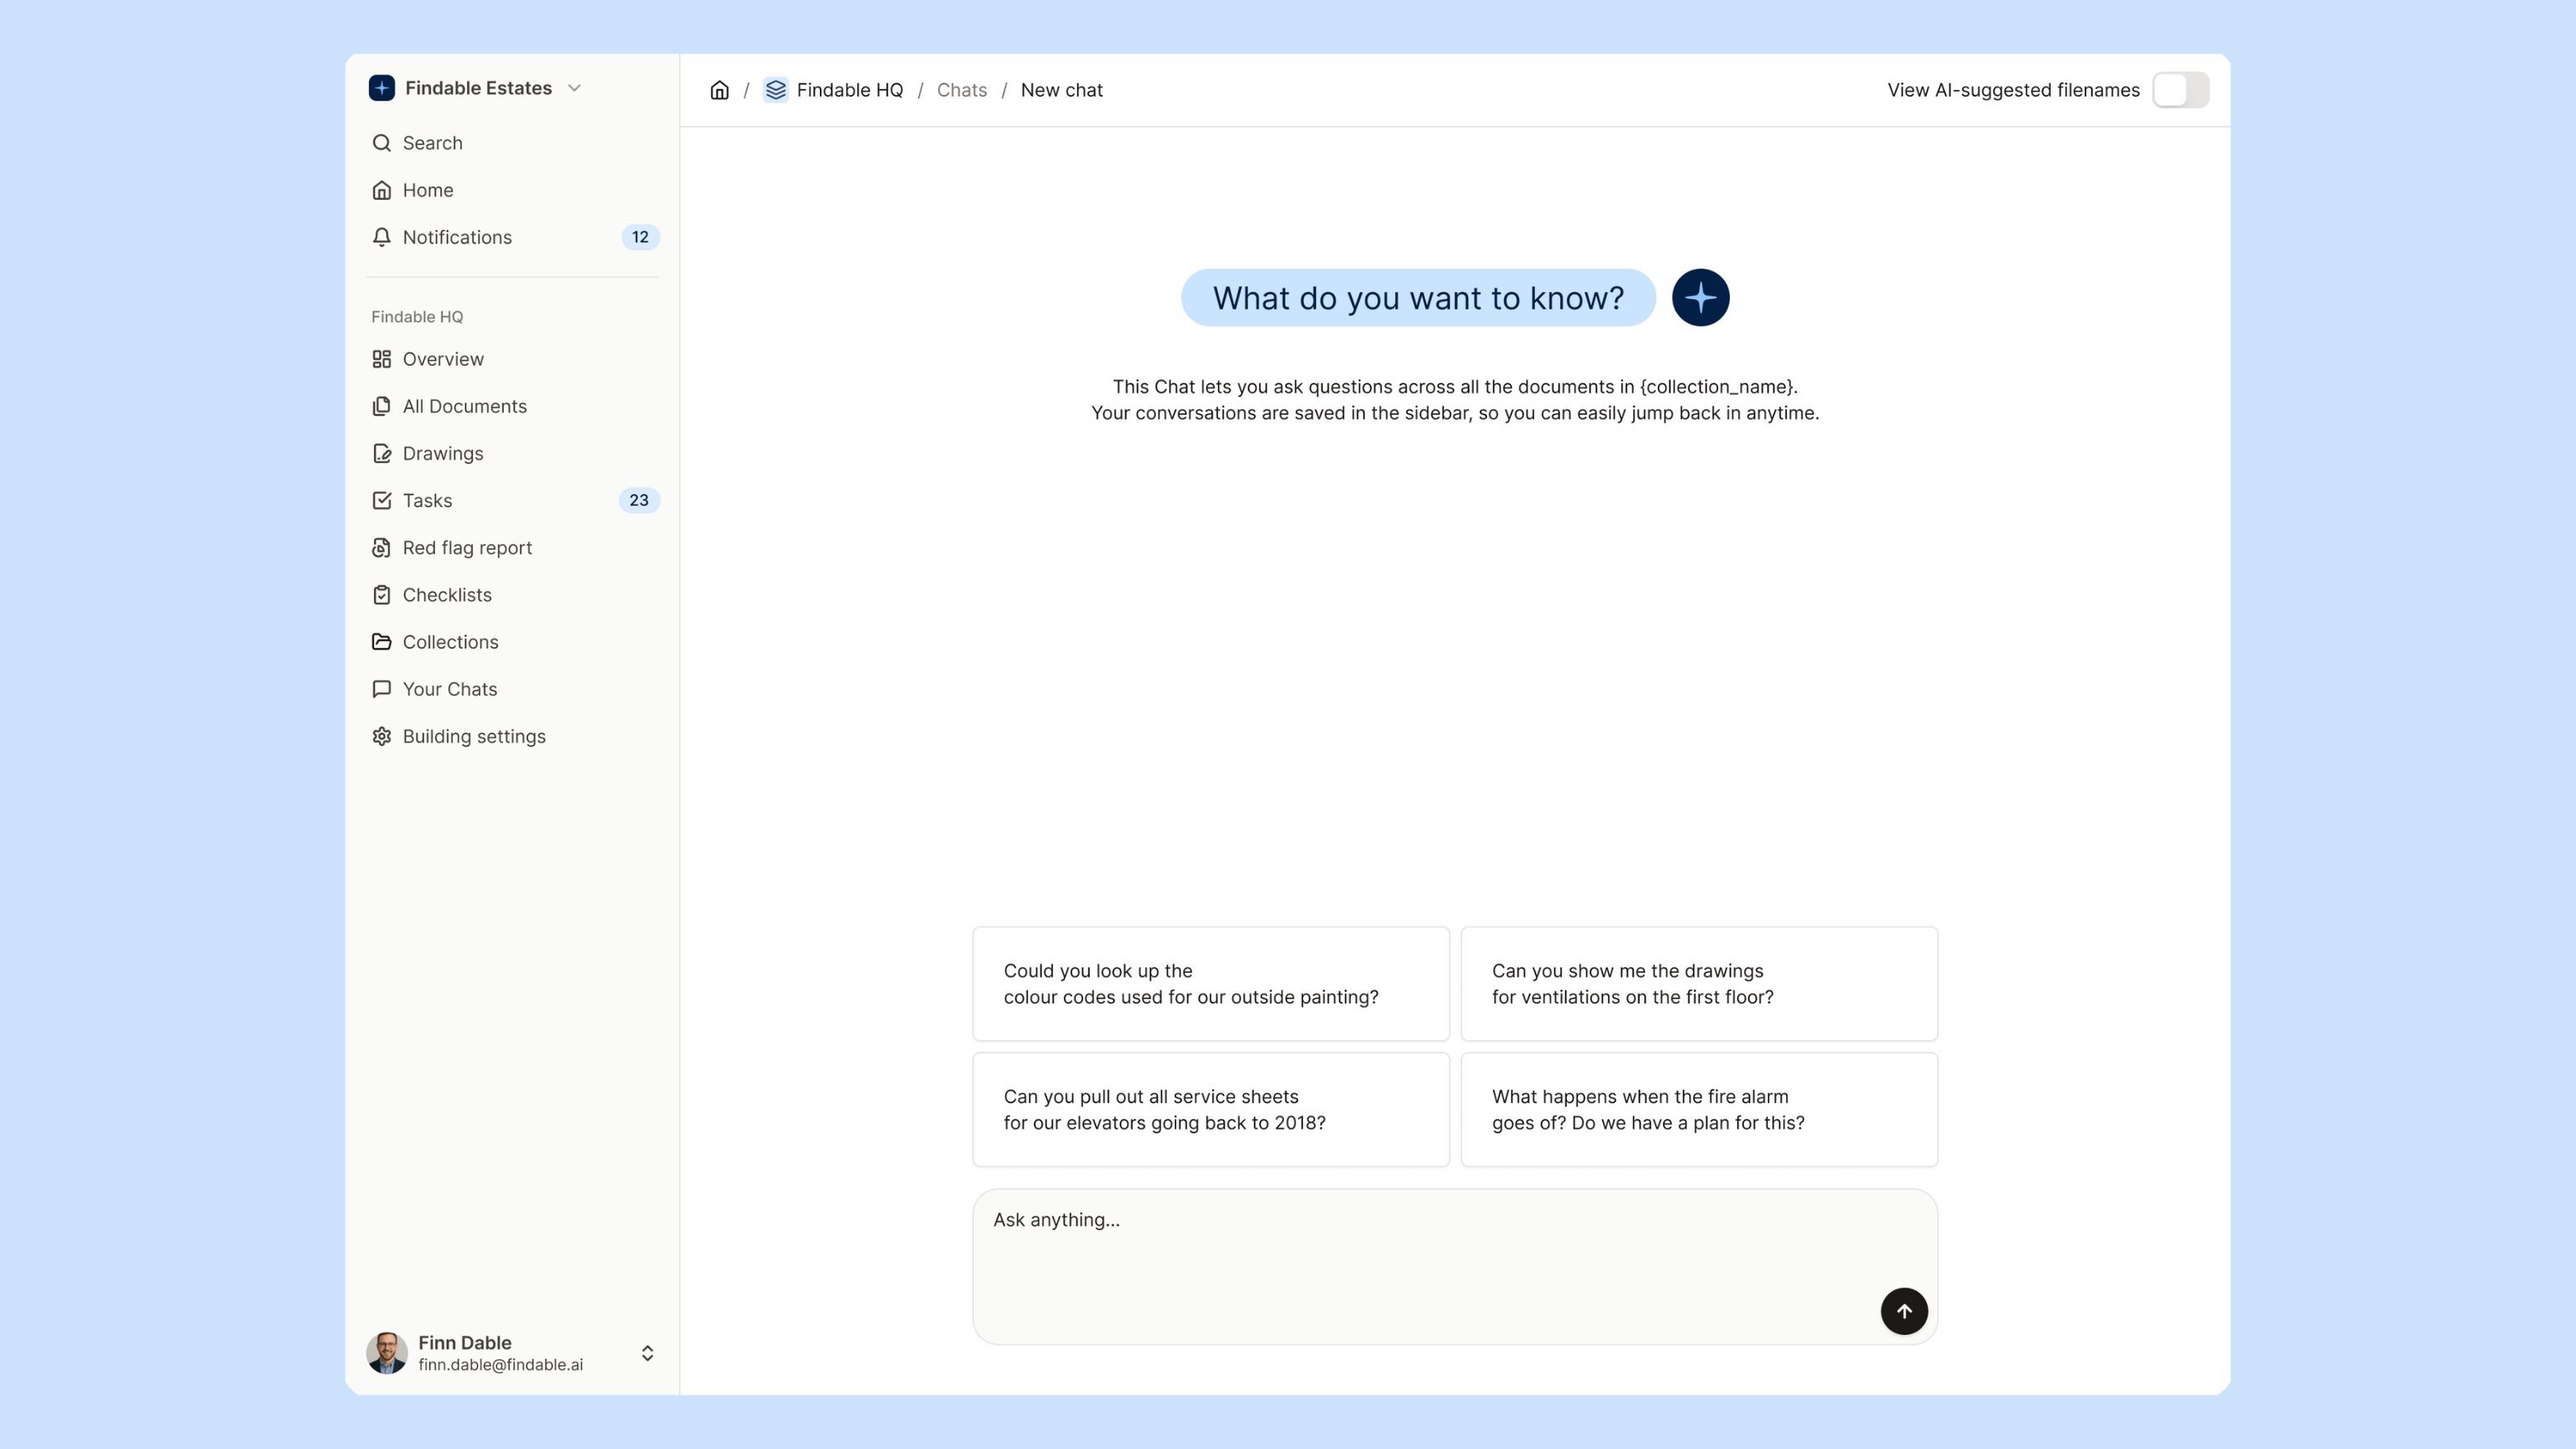Click the Checklists clipboard icon

click(381, 594)
